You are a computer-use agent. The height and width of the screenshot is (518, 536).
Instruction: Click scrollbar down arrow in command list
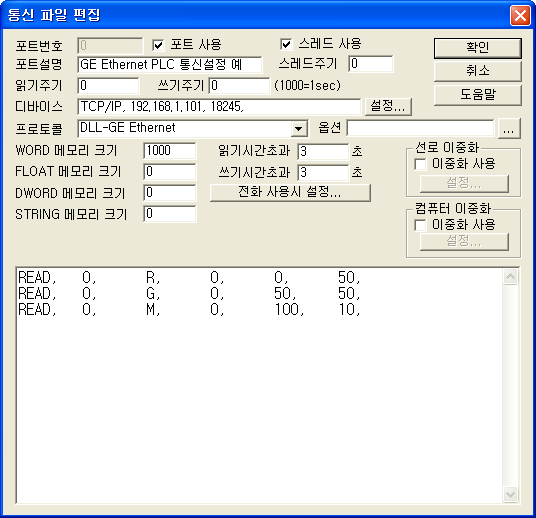[510, 494]
